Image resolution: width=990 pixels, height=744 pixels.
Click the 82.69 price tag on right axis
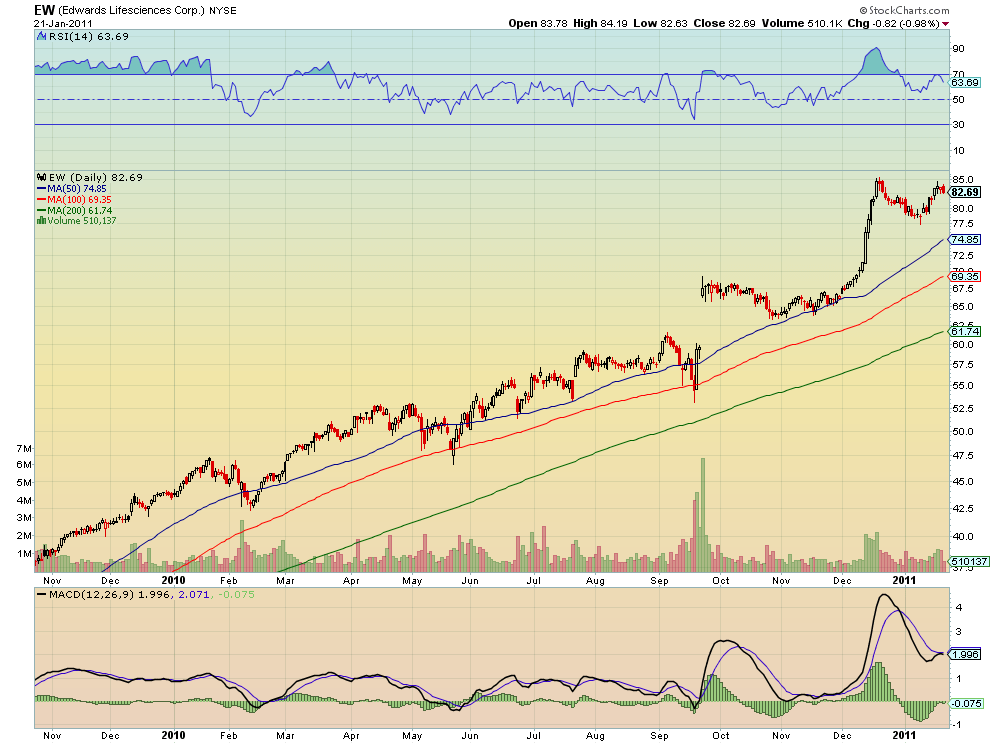965,193
